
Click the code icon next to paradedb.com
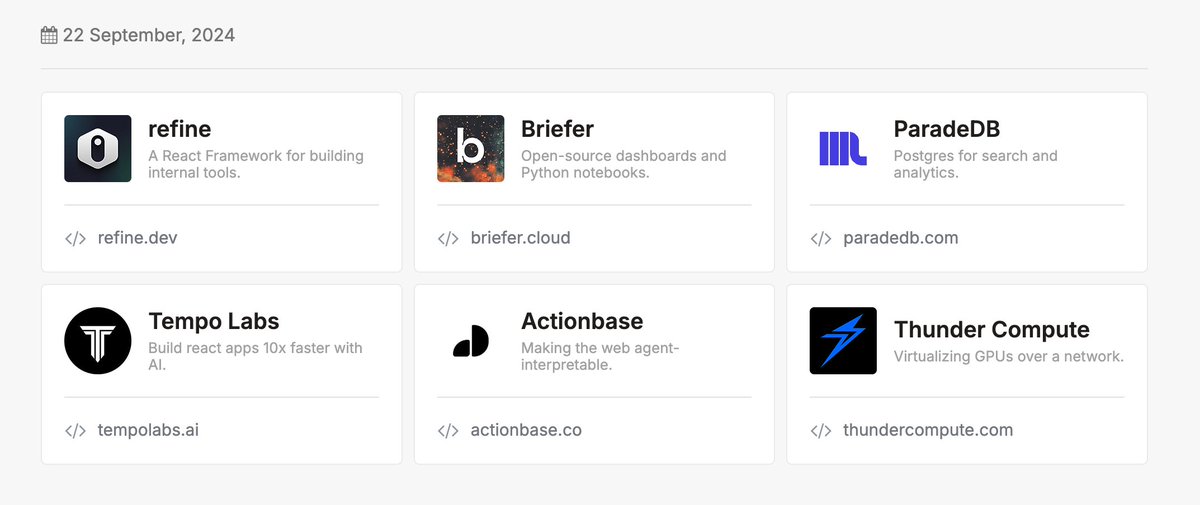tap(820, 238)
